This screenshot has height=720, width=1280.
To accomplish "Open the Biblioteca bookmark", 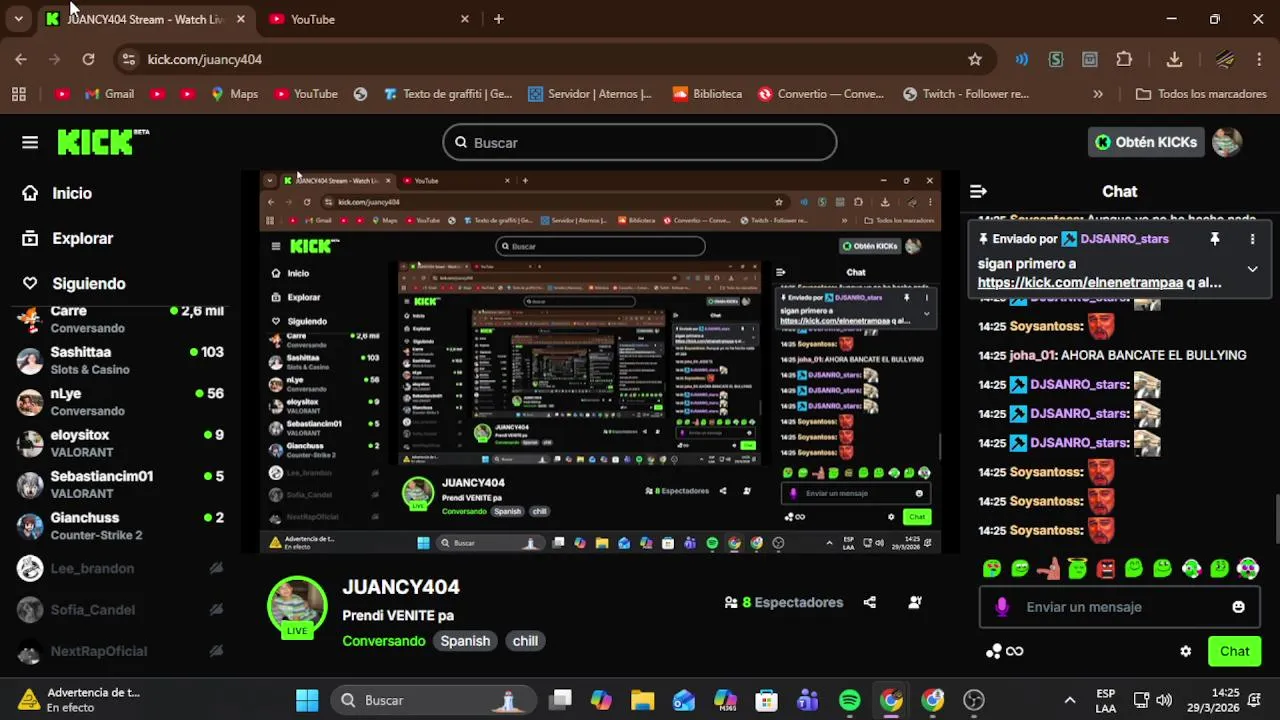I will tap(707, 94).
